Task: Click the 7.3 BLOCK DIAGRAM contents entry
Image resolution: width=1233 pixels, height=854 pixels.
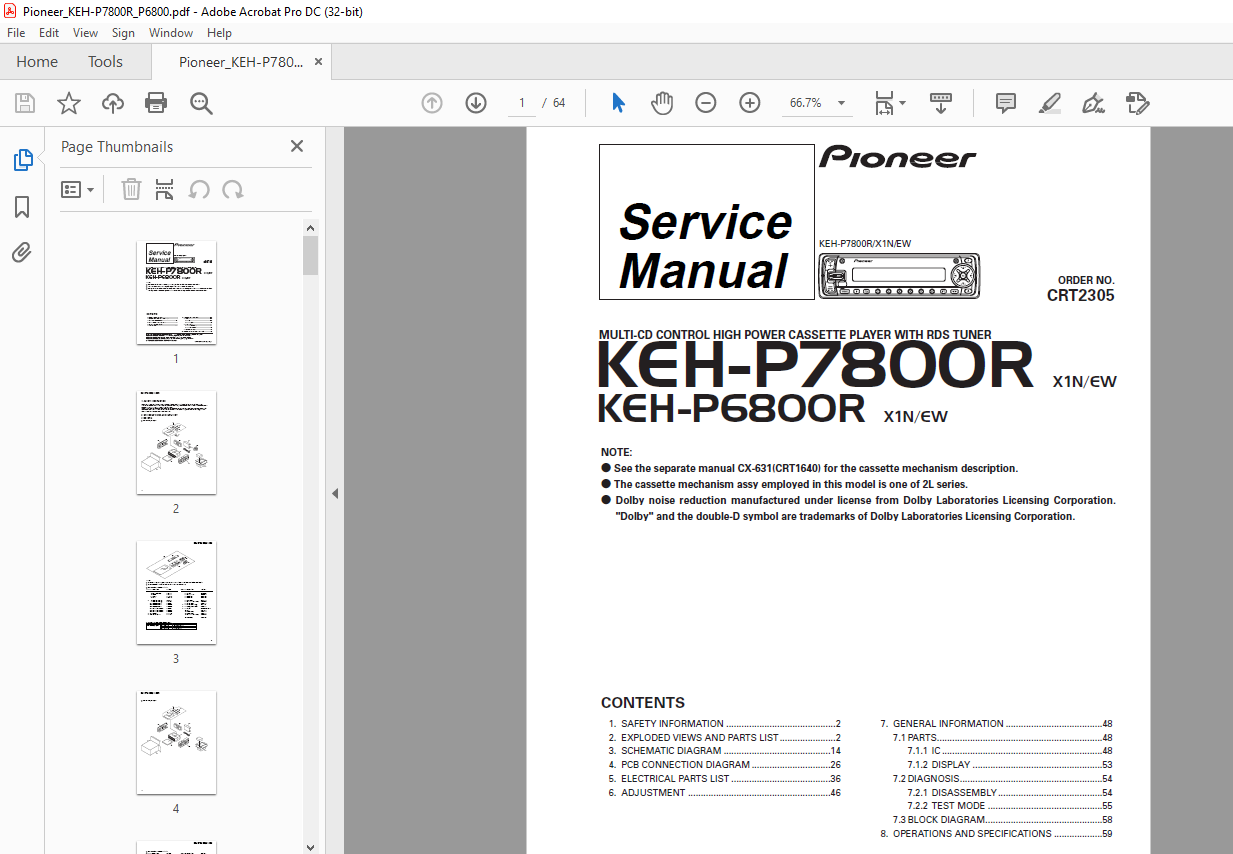Action: click(x=1003, y=820)
